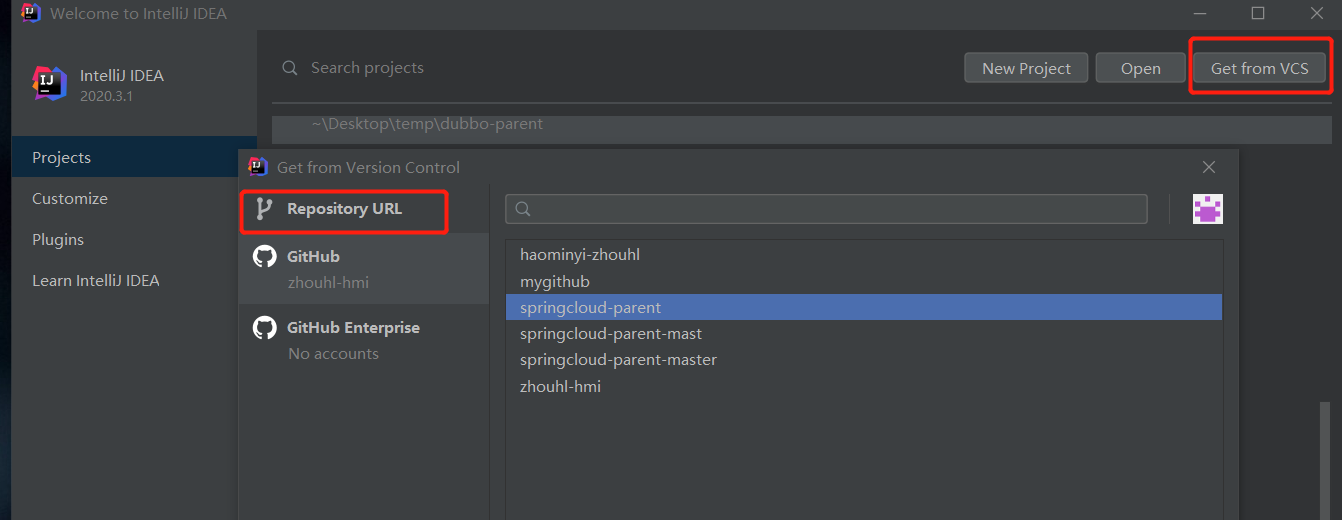The image size is (1342, 520).
Task: Select the springcloud-parent-master repository
Action: tap(618, 360)
